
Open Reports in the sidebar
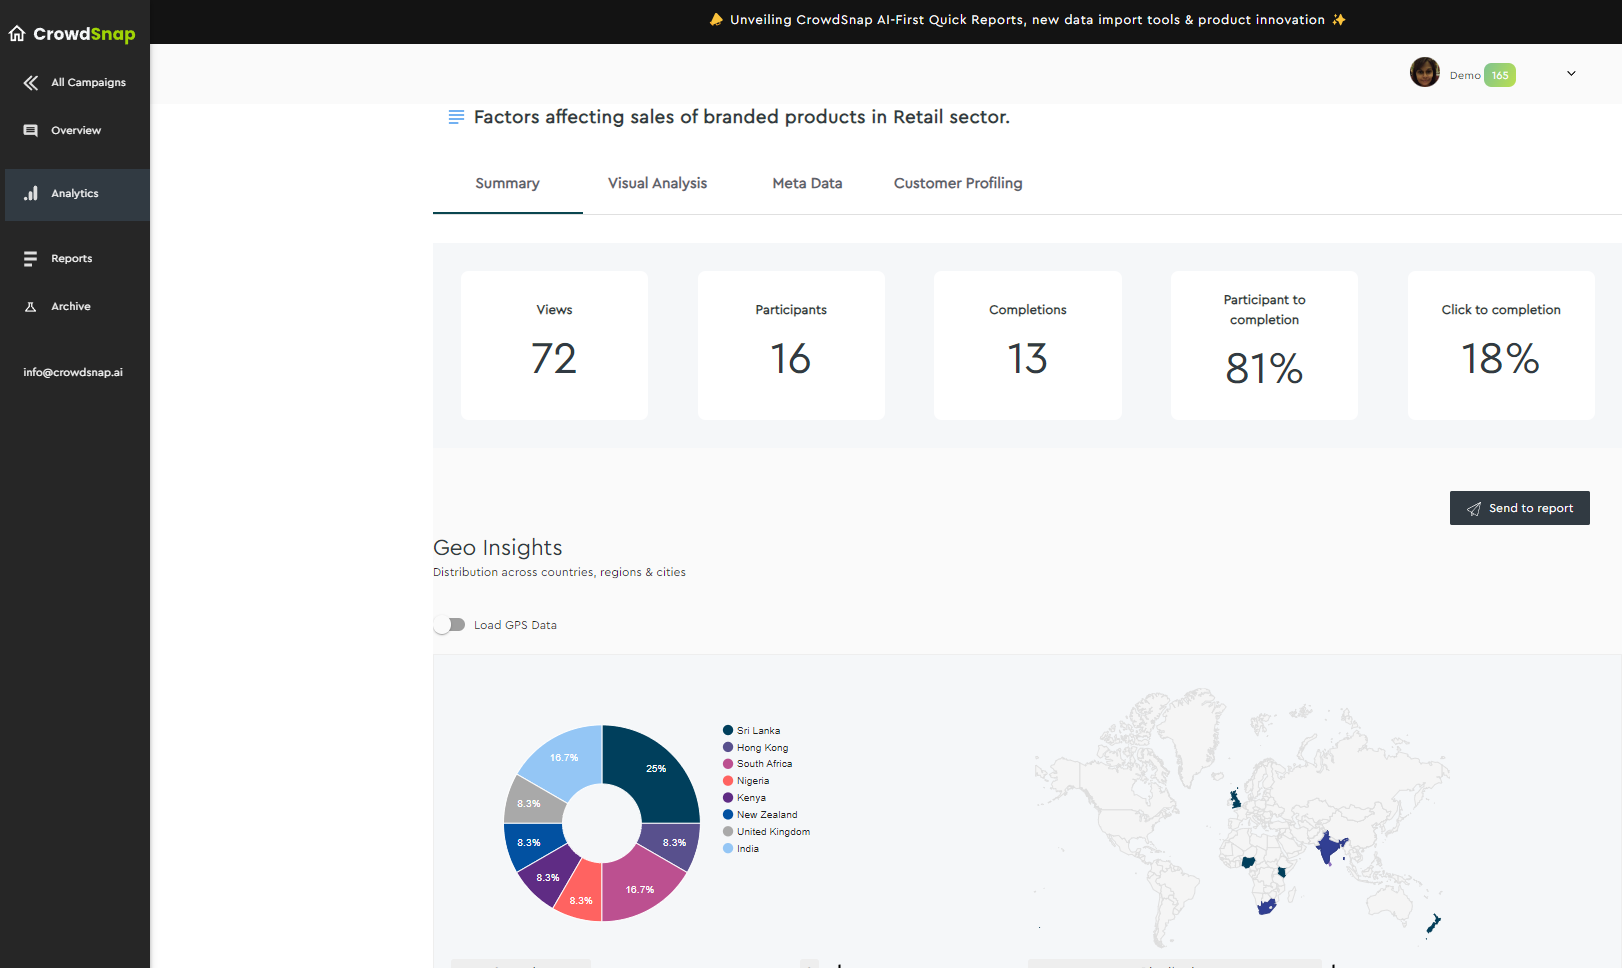[75, 259]
